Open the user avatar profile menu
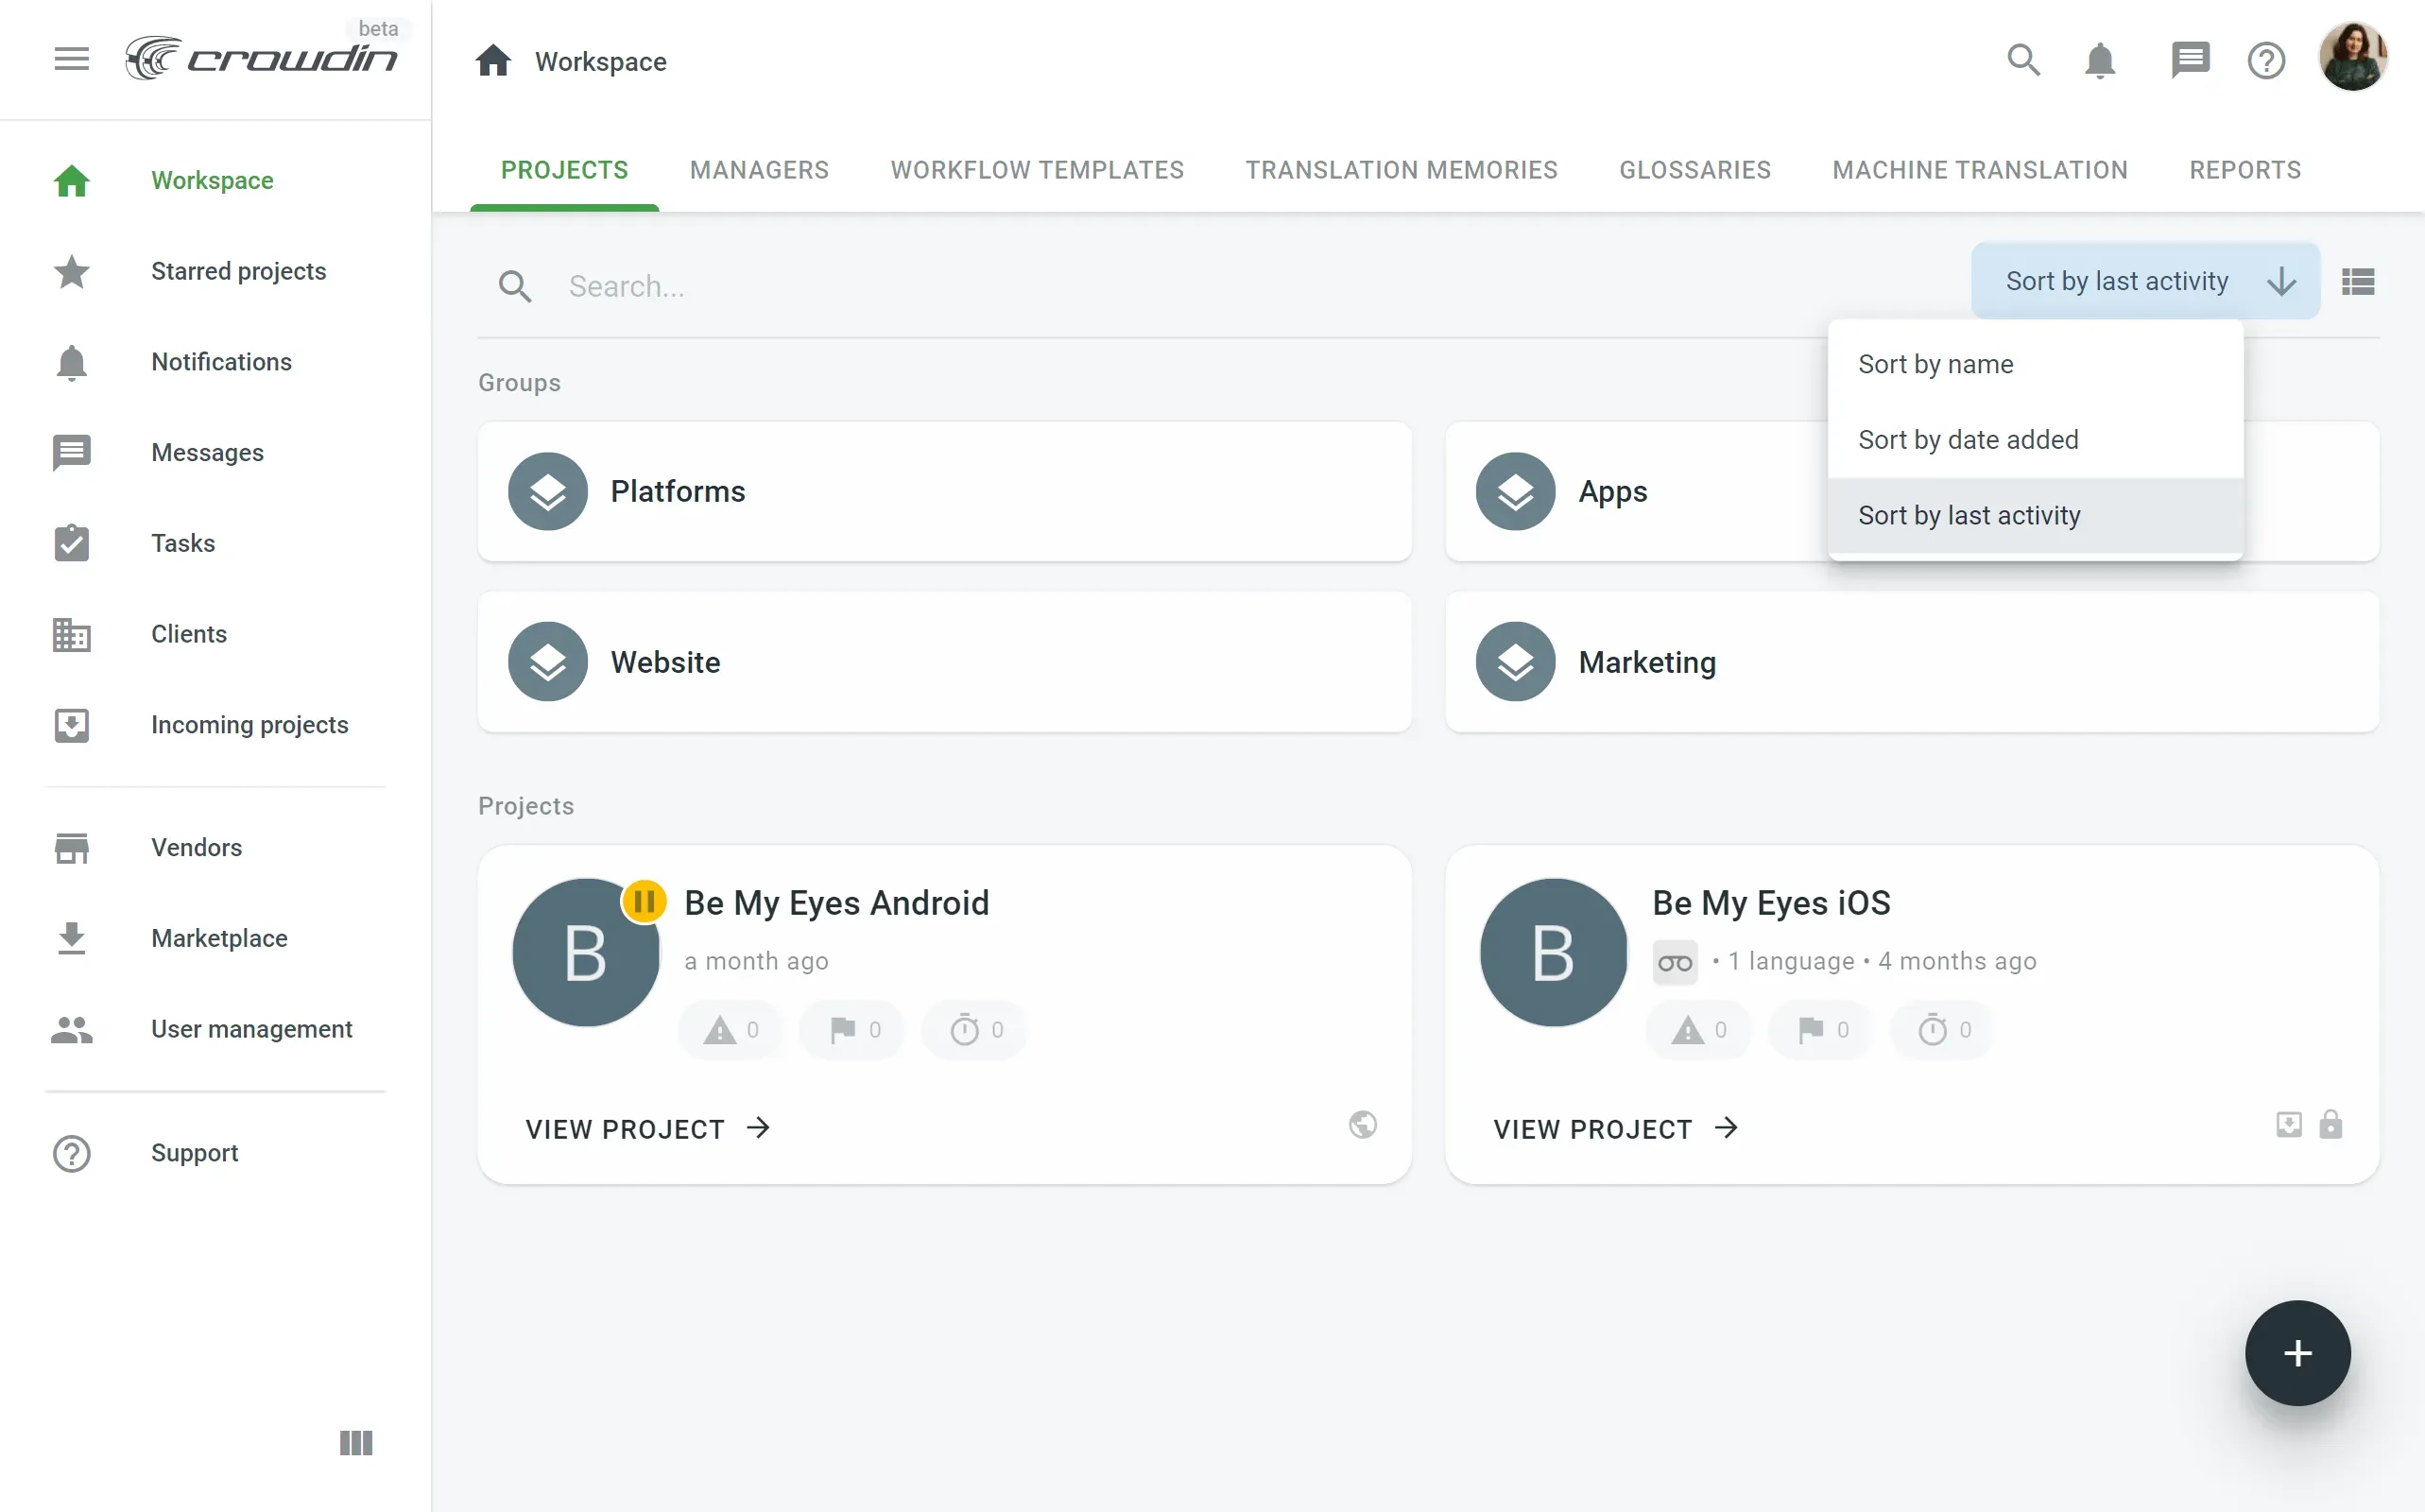This screenshot has width=2425, height=1512. 2352,58
